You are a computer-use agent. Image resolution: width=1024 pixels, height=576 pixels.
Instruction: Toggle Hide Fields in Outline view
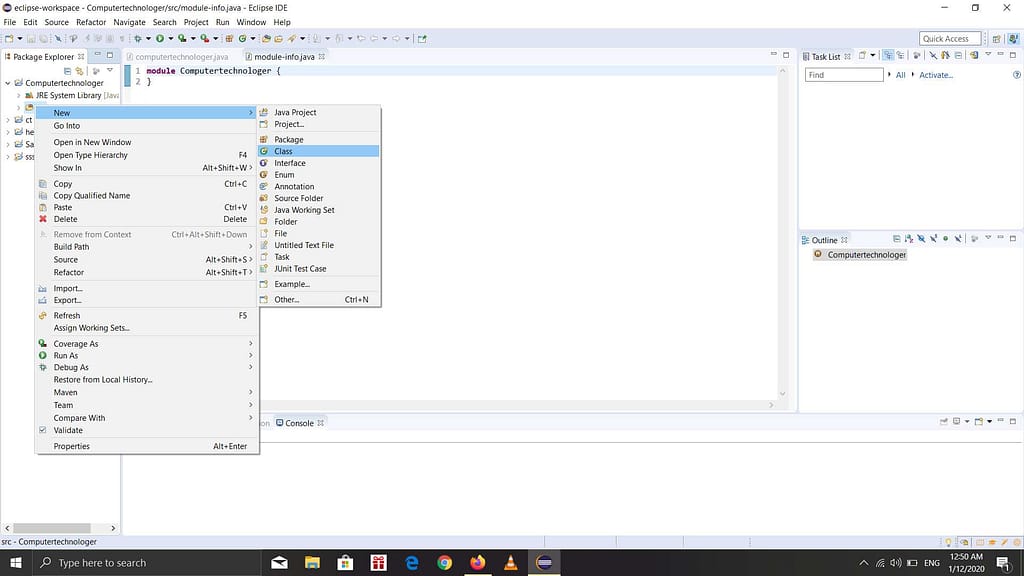921,239
